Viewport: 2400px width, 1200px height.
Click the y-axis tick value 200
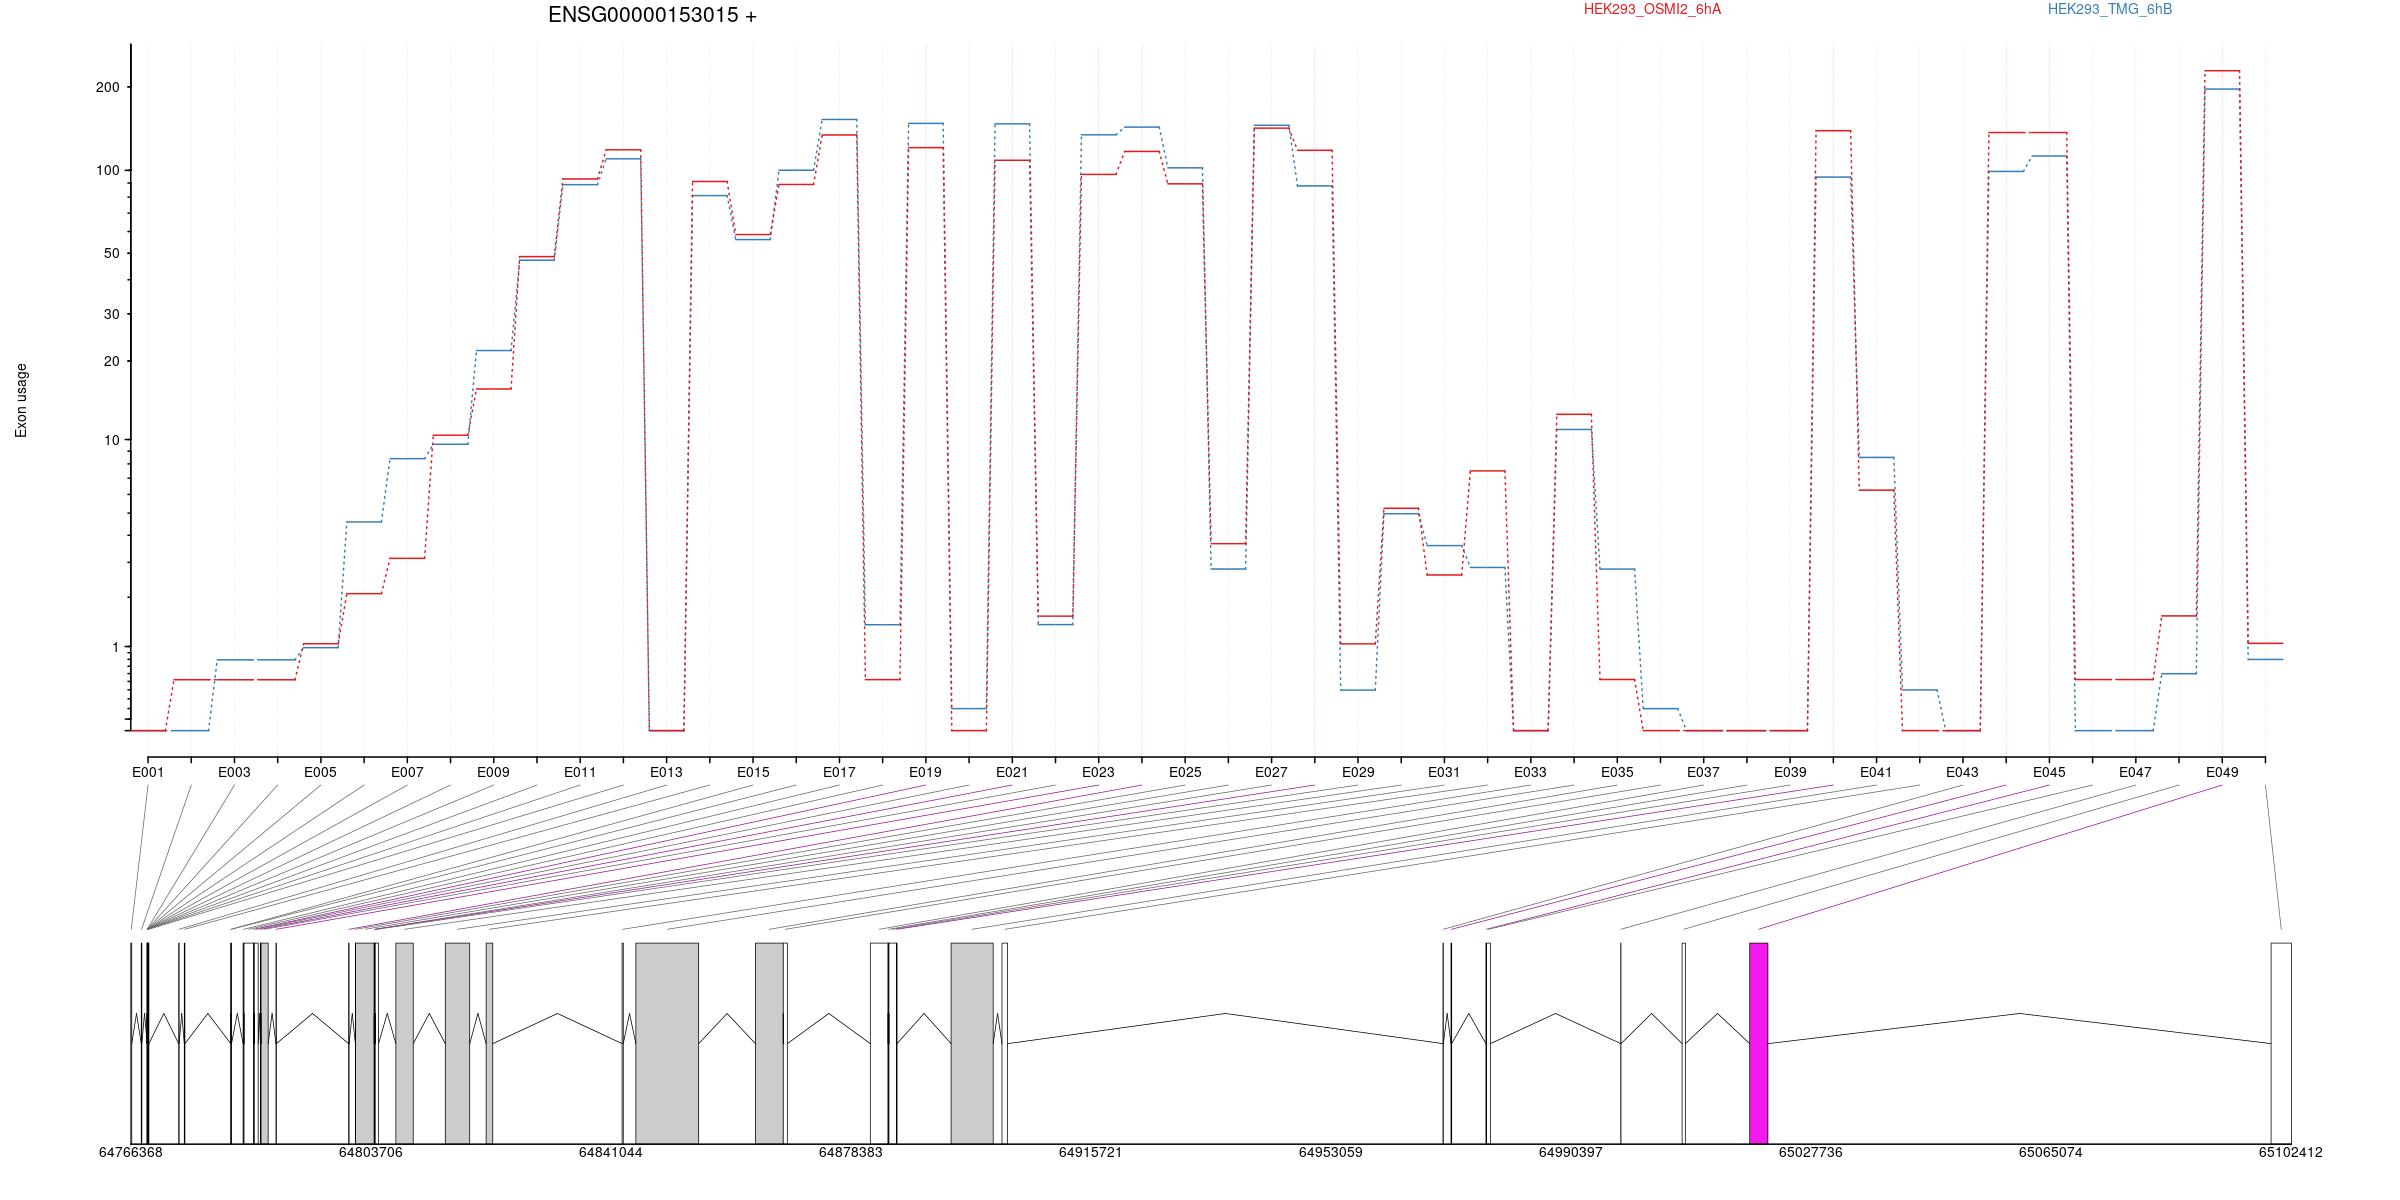107,87
